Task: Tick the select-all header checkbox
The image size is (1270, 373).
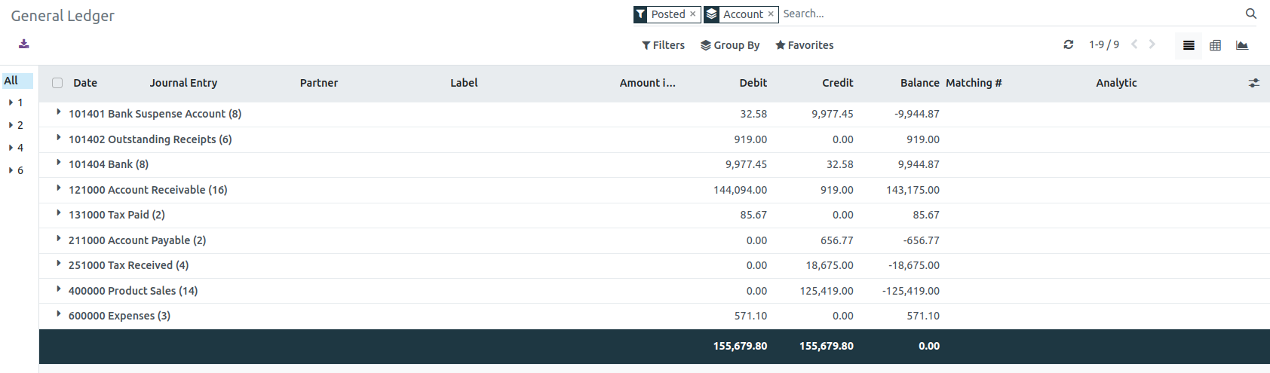Action: (x=57, y=83)
